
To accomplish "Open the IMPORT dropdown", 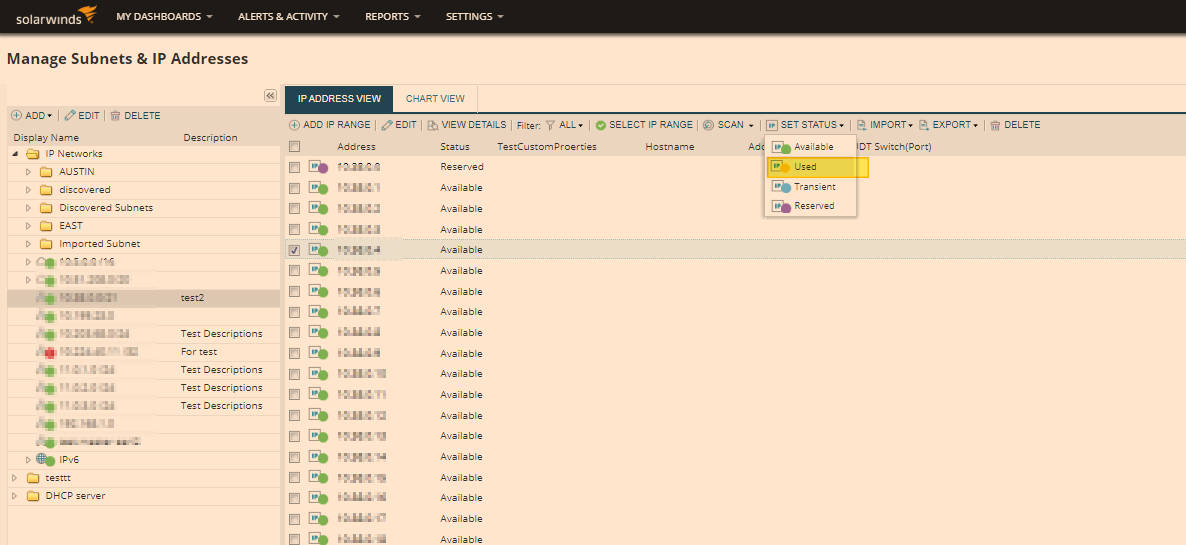I will pos(884,125).
